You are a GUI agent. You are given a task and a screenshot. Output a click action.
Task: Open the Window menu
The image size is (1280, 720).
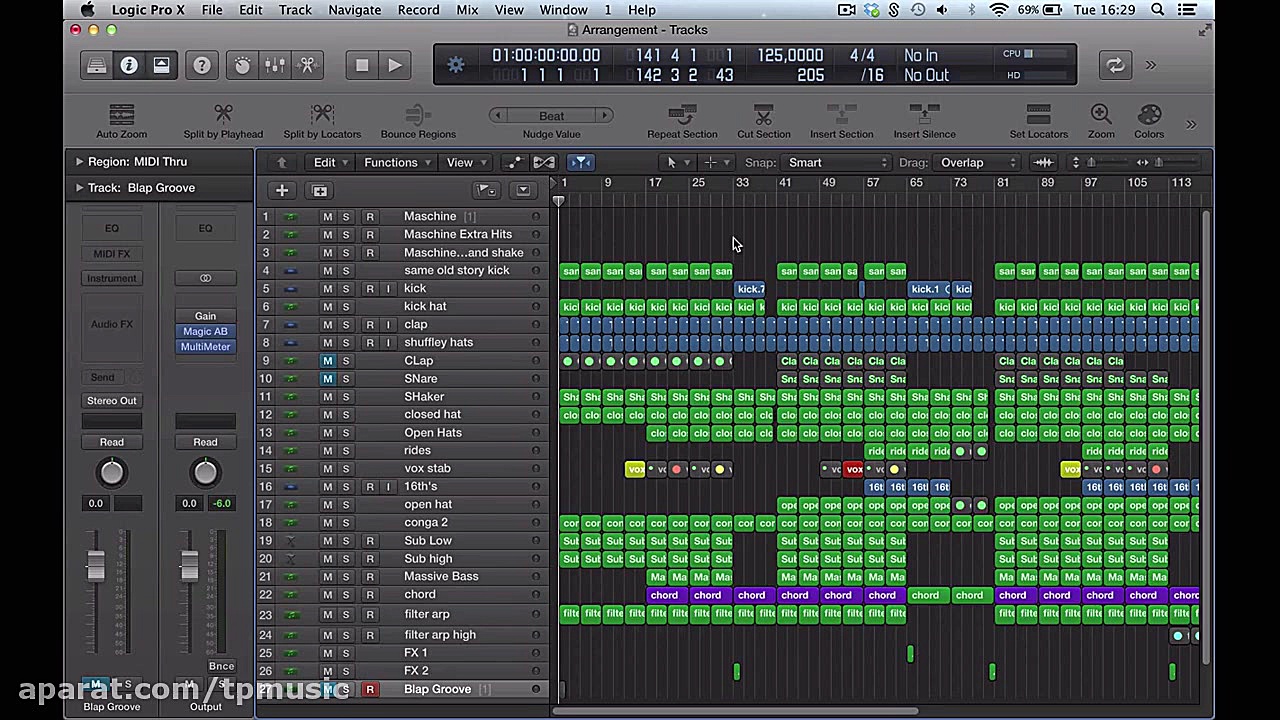[563, 10]
